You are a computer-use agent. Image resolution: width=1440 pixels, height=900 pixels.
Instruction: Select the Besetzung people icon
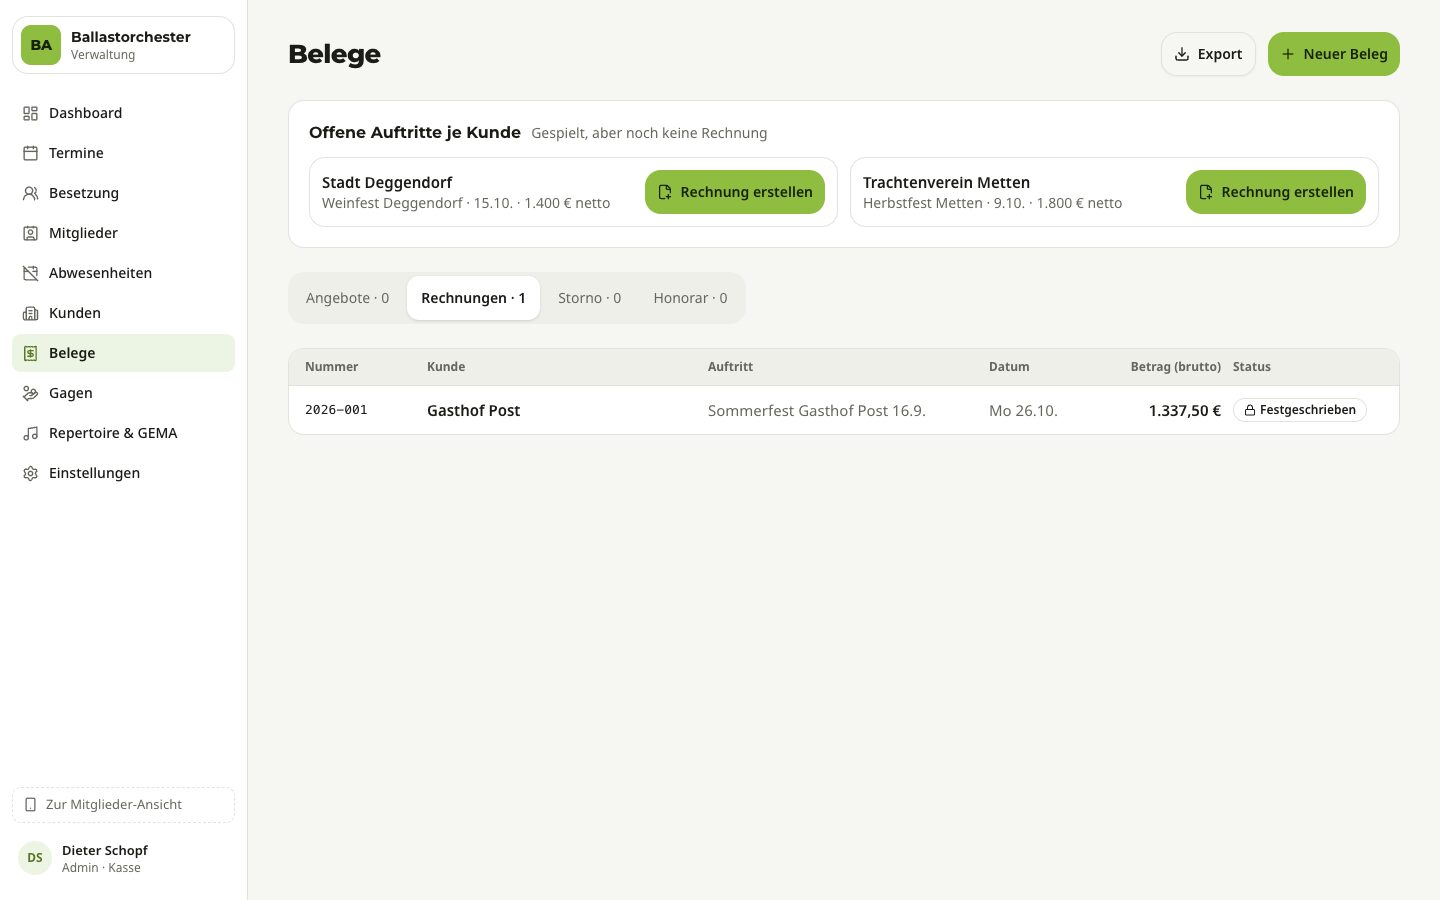click(31, 193)
